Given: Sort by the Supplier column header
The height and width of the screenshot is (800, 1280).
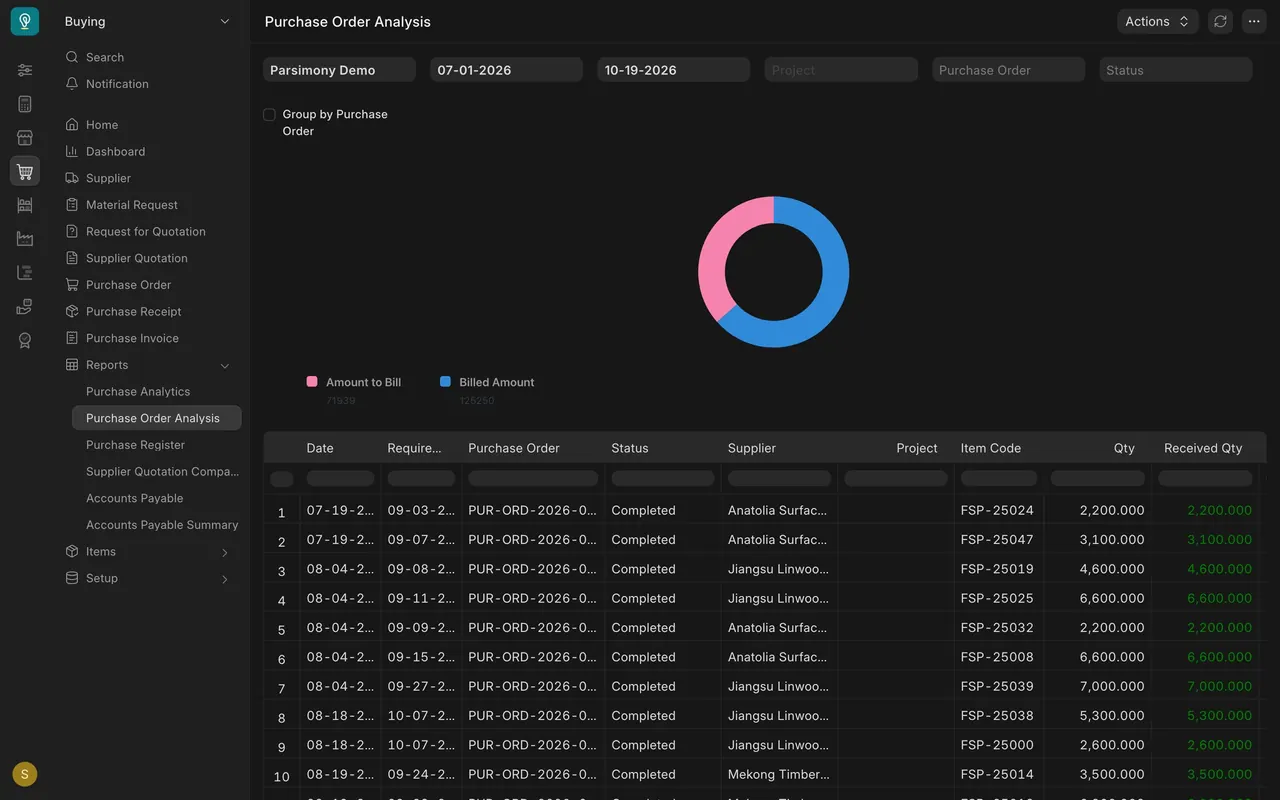Looking at the screenshot, I should (x=752, y=448).
